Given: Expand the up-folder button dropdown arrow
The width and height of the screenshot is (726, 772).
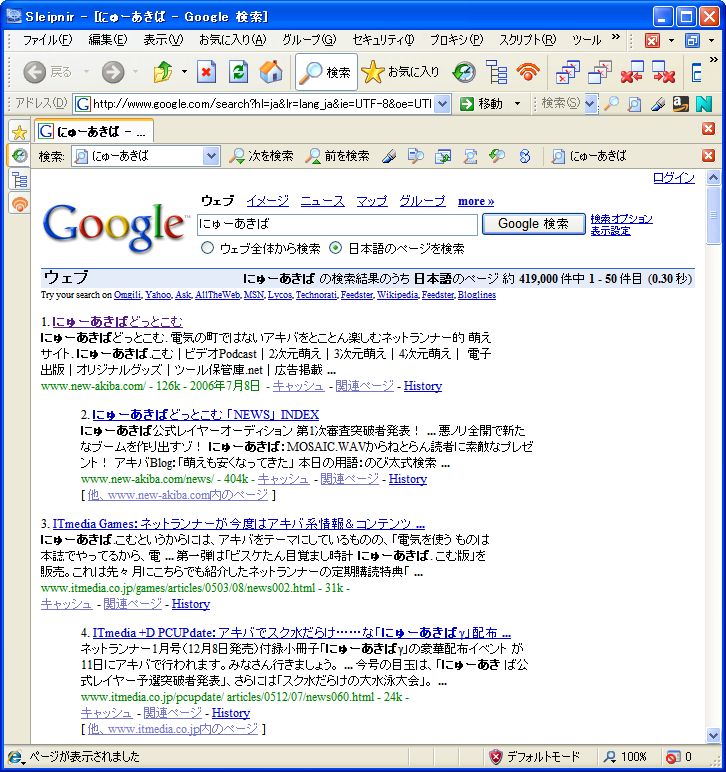Looking at the screenshot, I should click(184, 72).
